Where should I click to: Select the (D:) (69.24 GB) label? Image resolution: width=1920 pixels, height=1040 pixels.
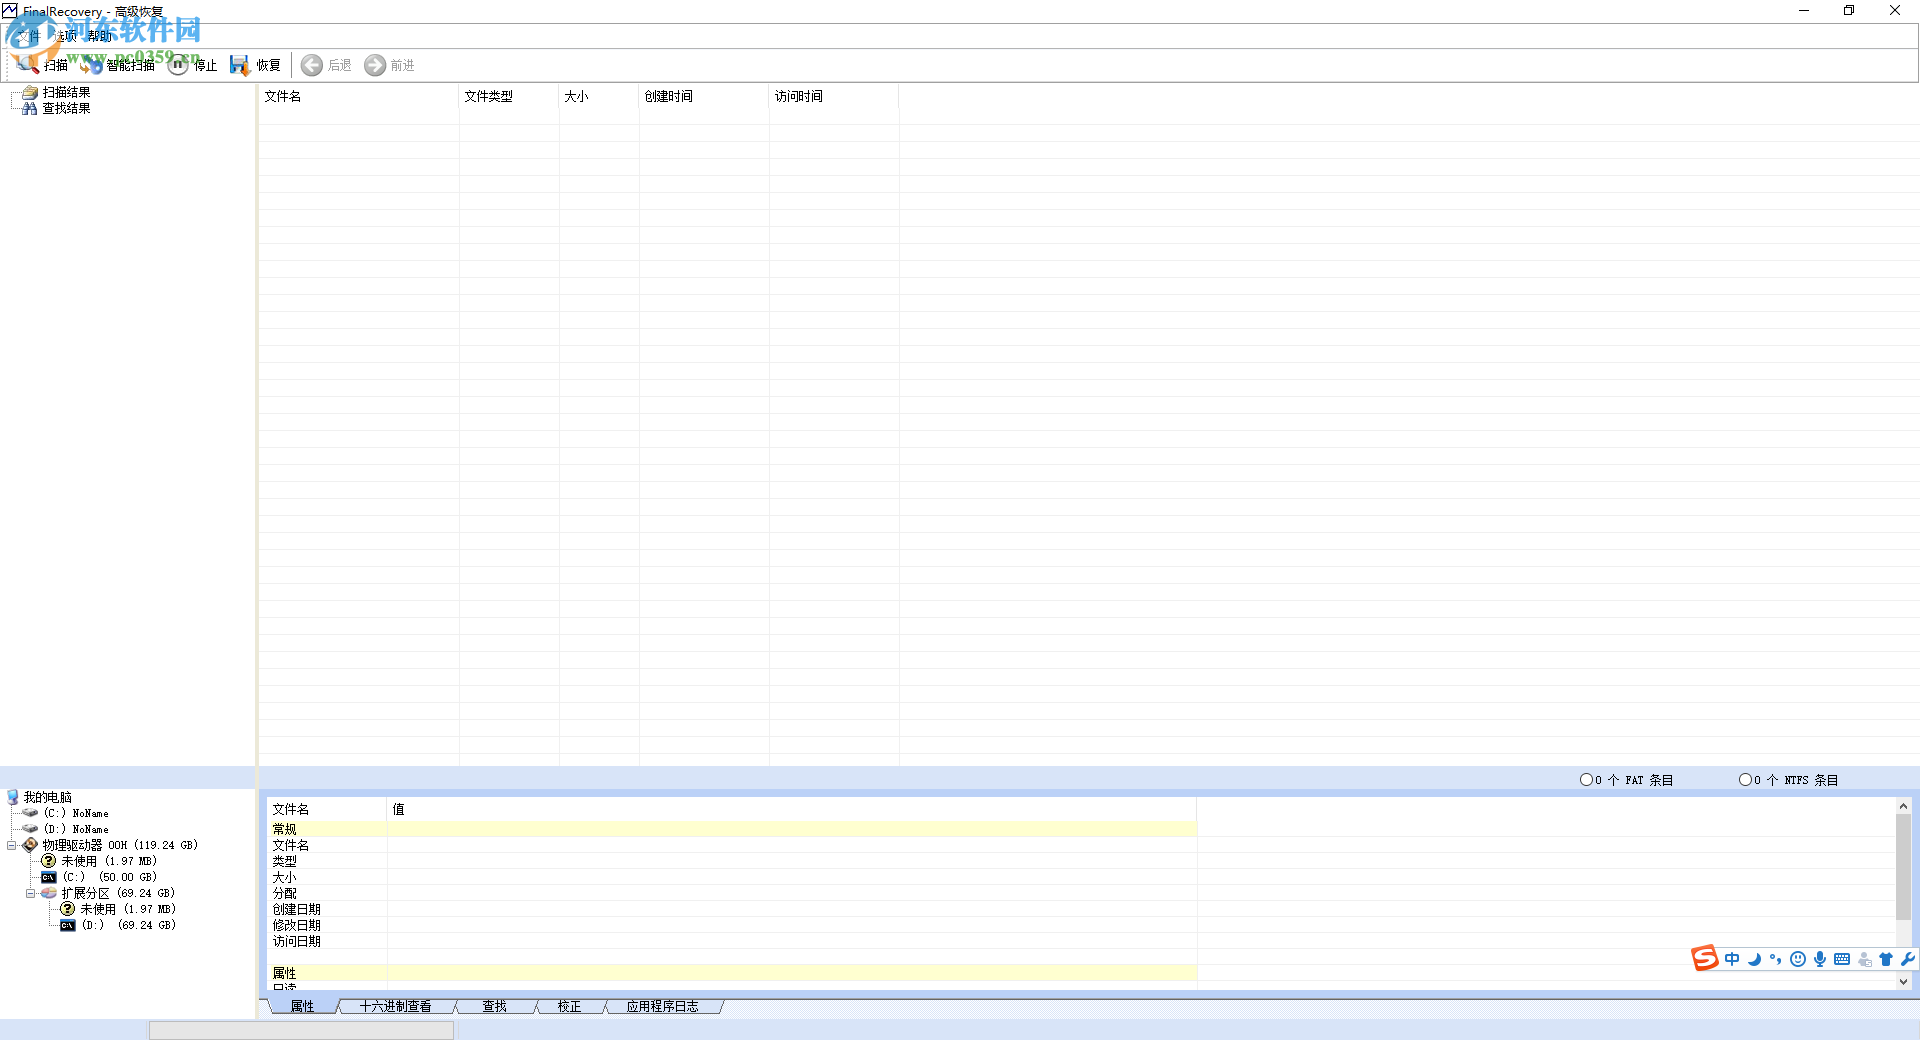(129, 925)
